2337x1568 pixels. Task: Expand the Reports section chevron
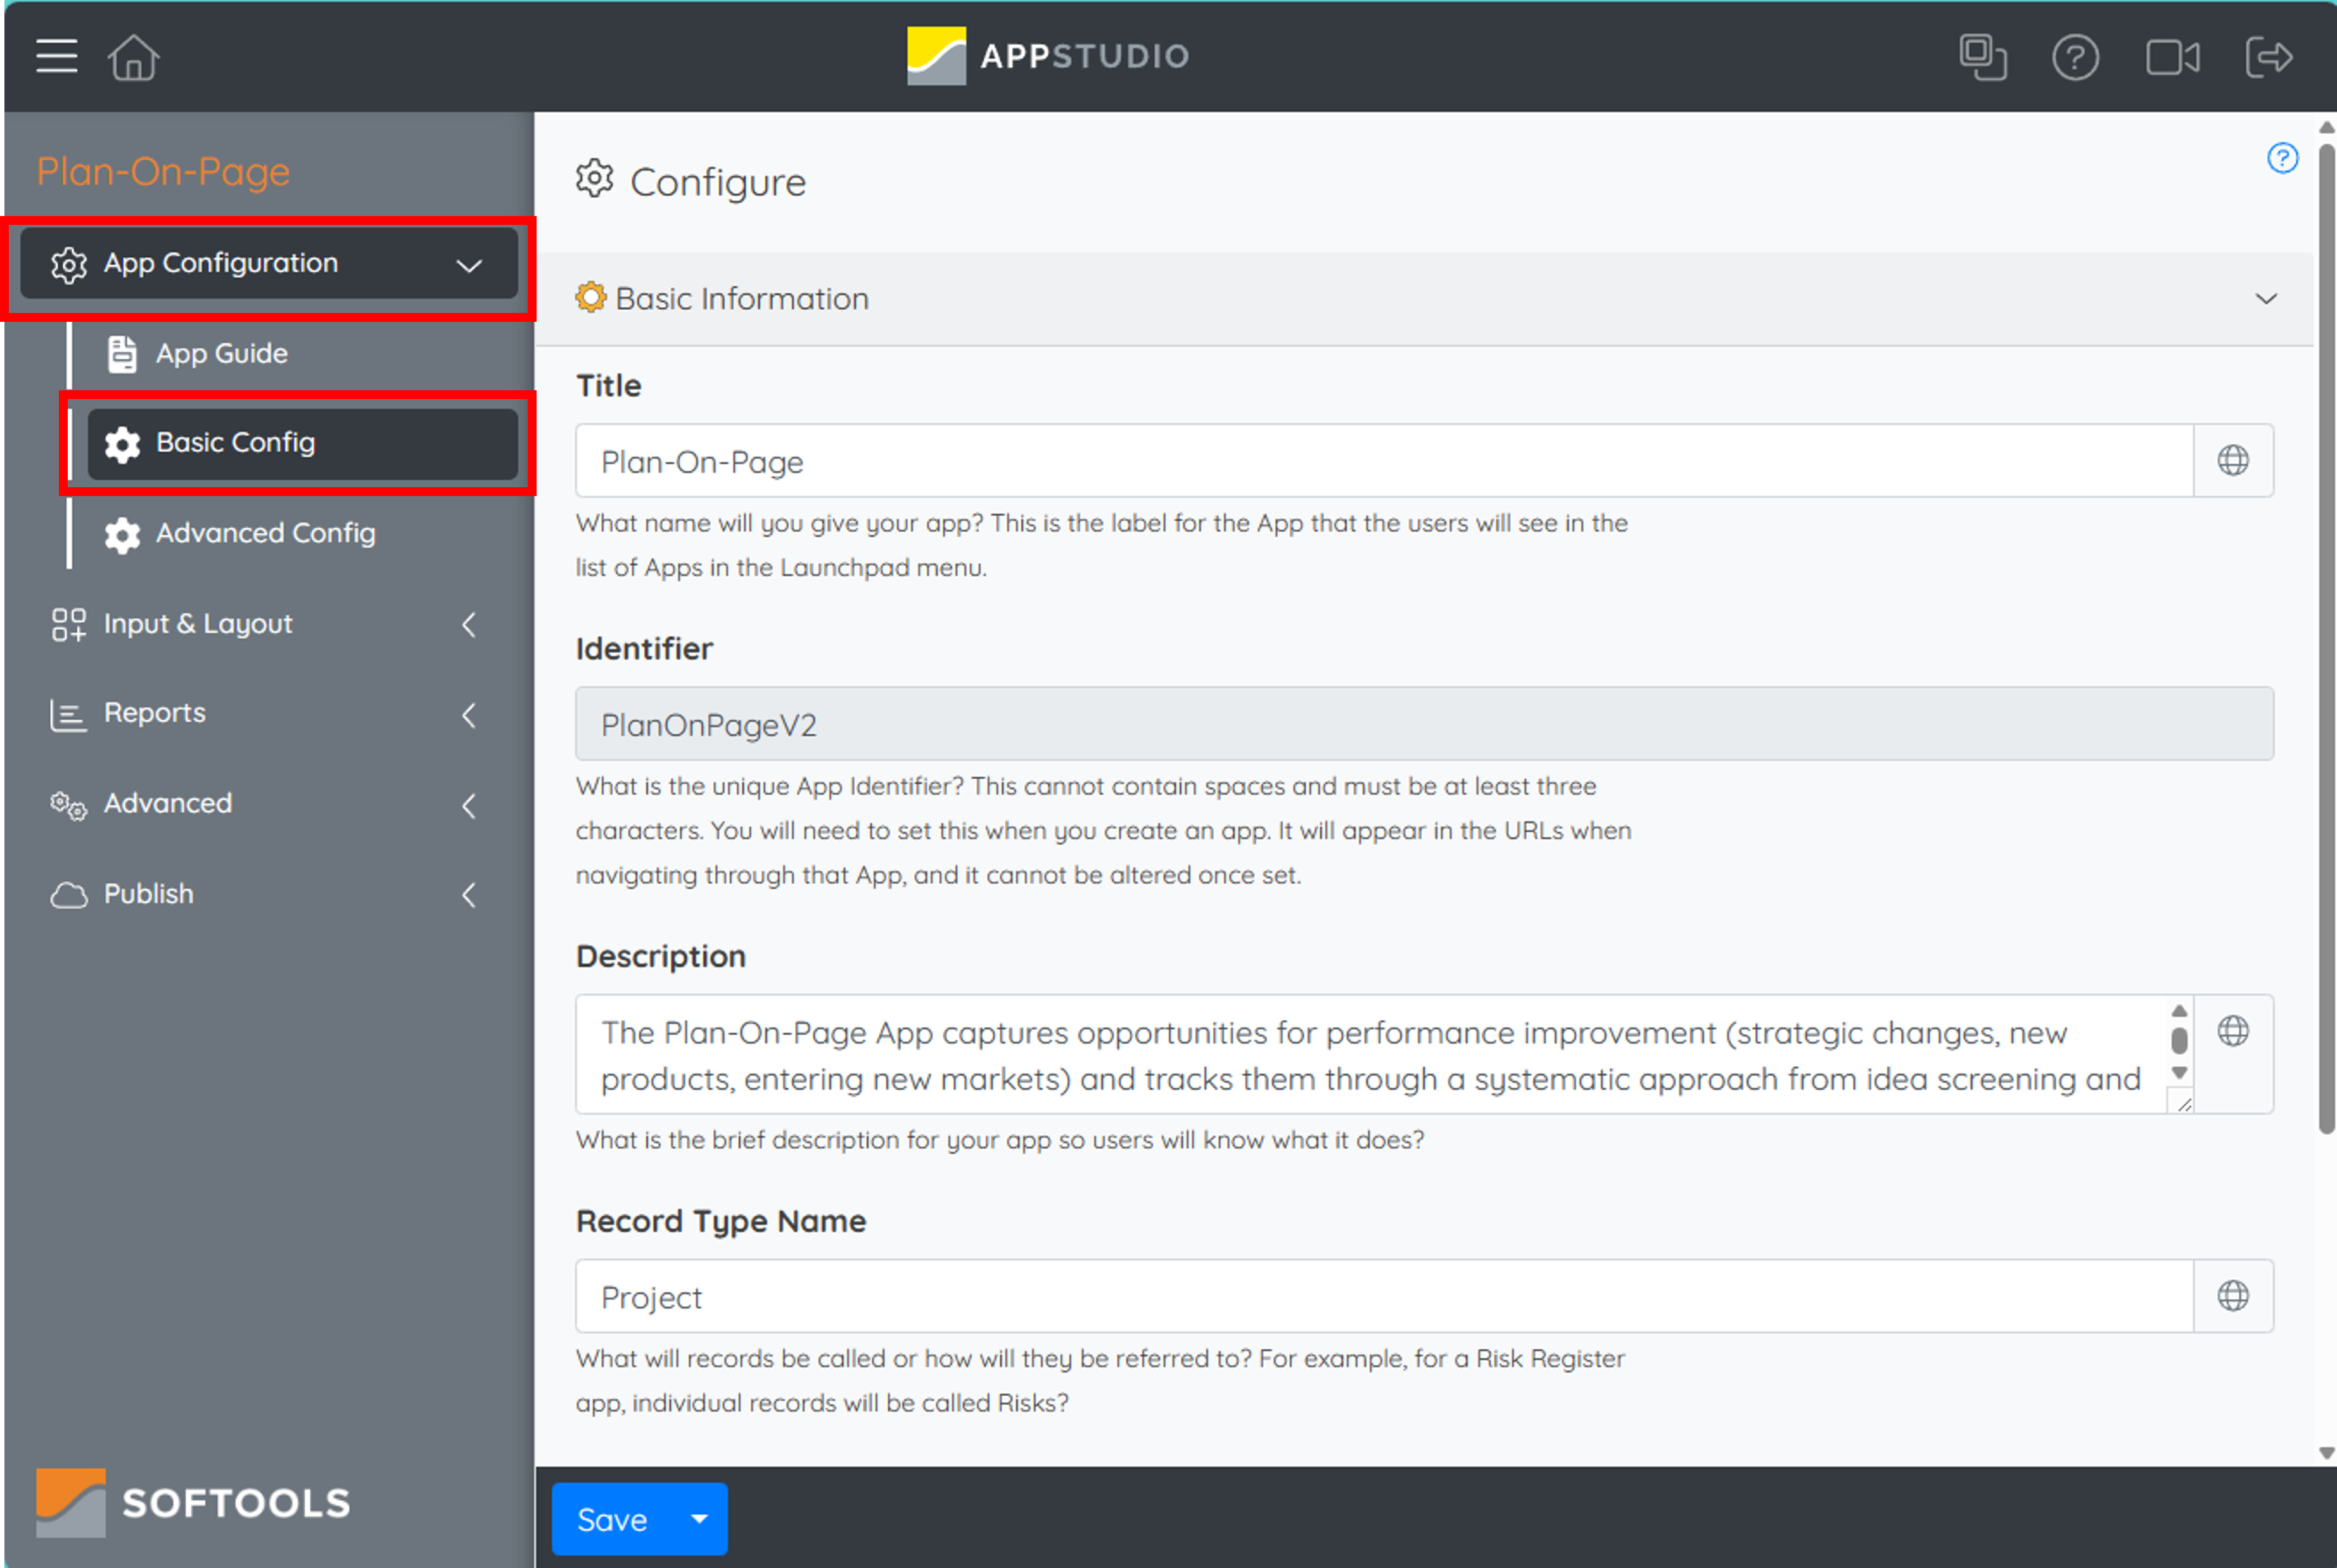click(469, 715)
